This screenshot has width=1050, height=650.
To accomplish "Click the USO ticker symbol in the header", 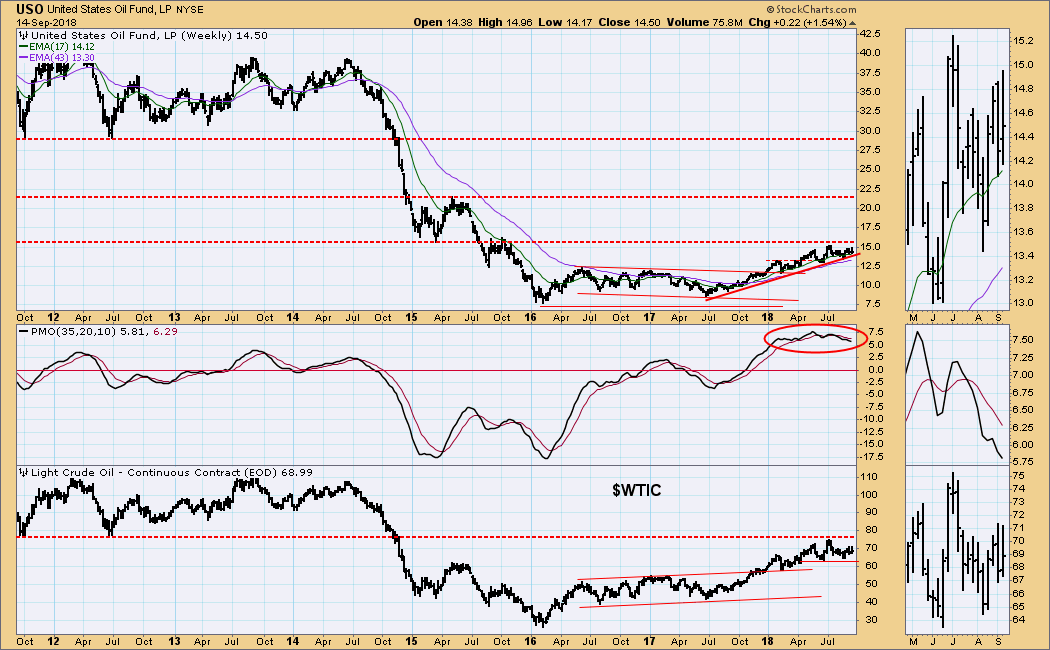I will coord(29,9).
